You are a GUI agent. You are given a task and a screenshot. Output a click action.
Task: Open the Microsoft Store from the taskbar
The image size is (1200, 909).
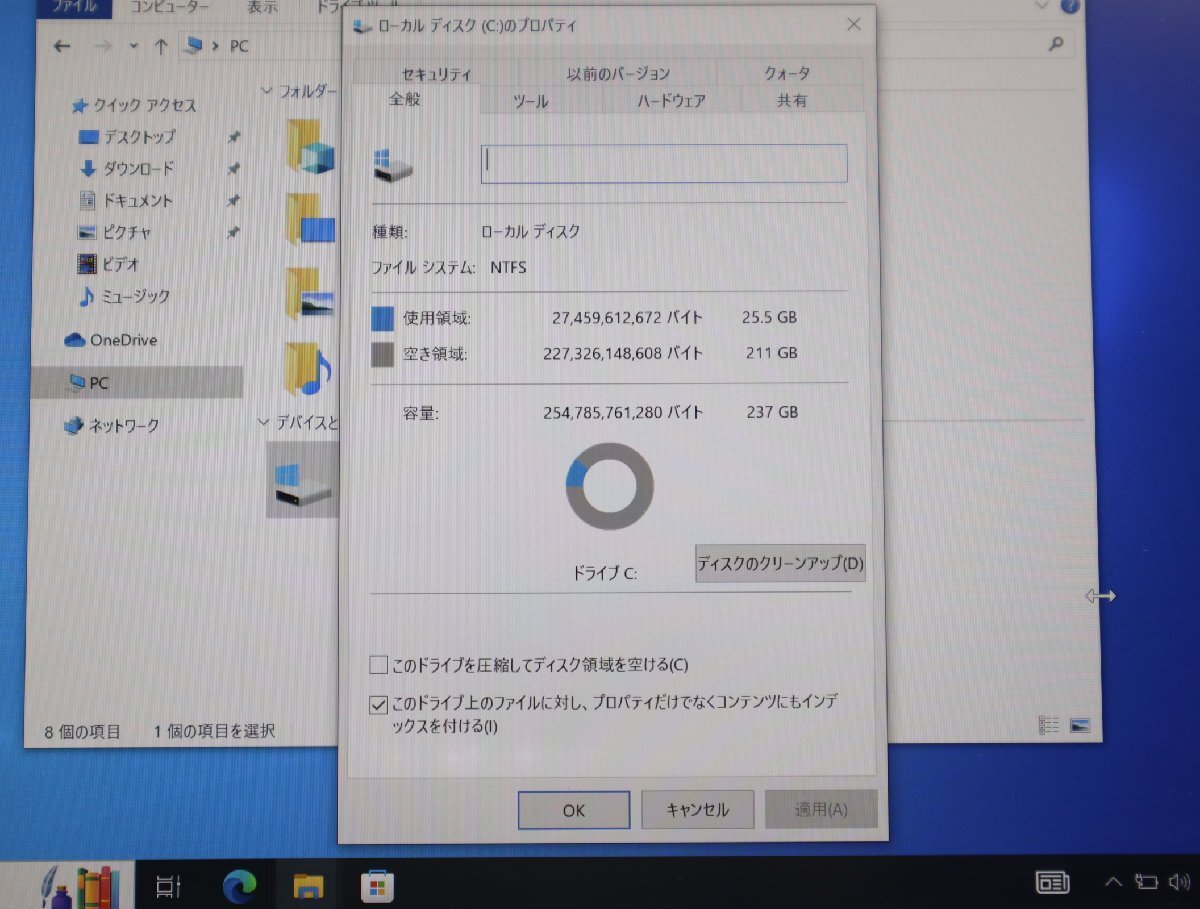(376, 884)
